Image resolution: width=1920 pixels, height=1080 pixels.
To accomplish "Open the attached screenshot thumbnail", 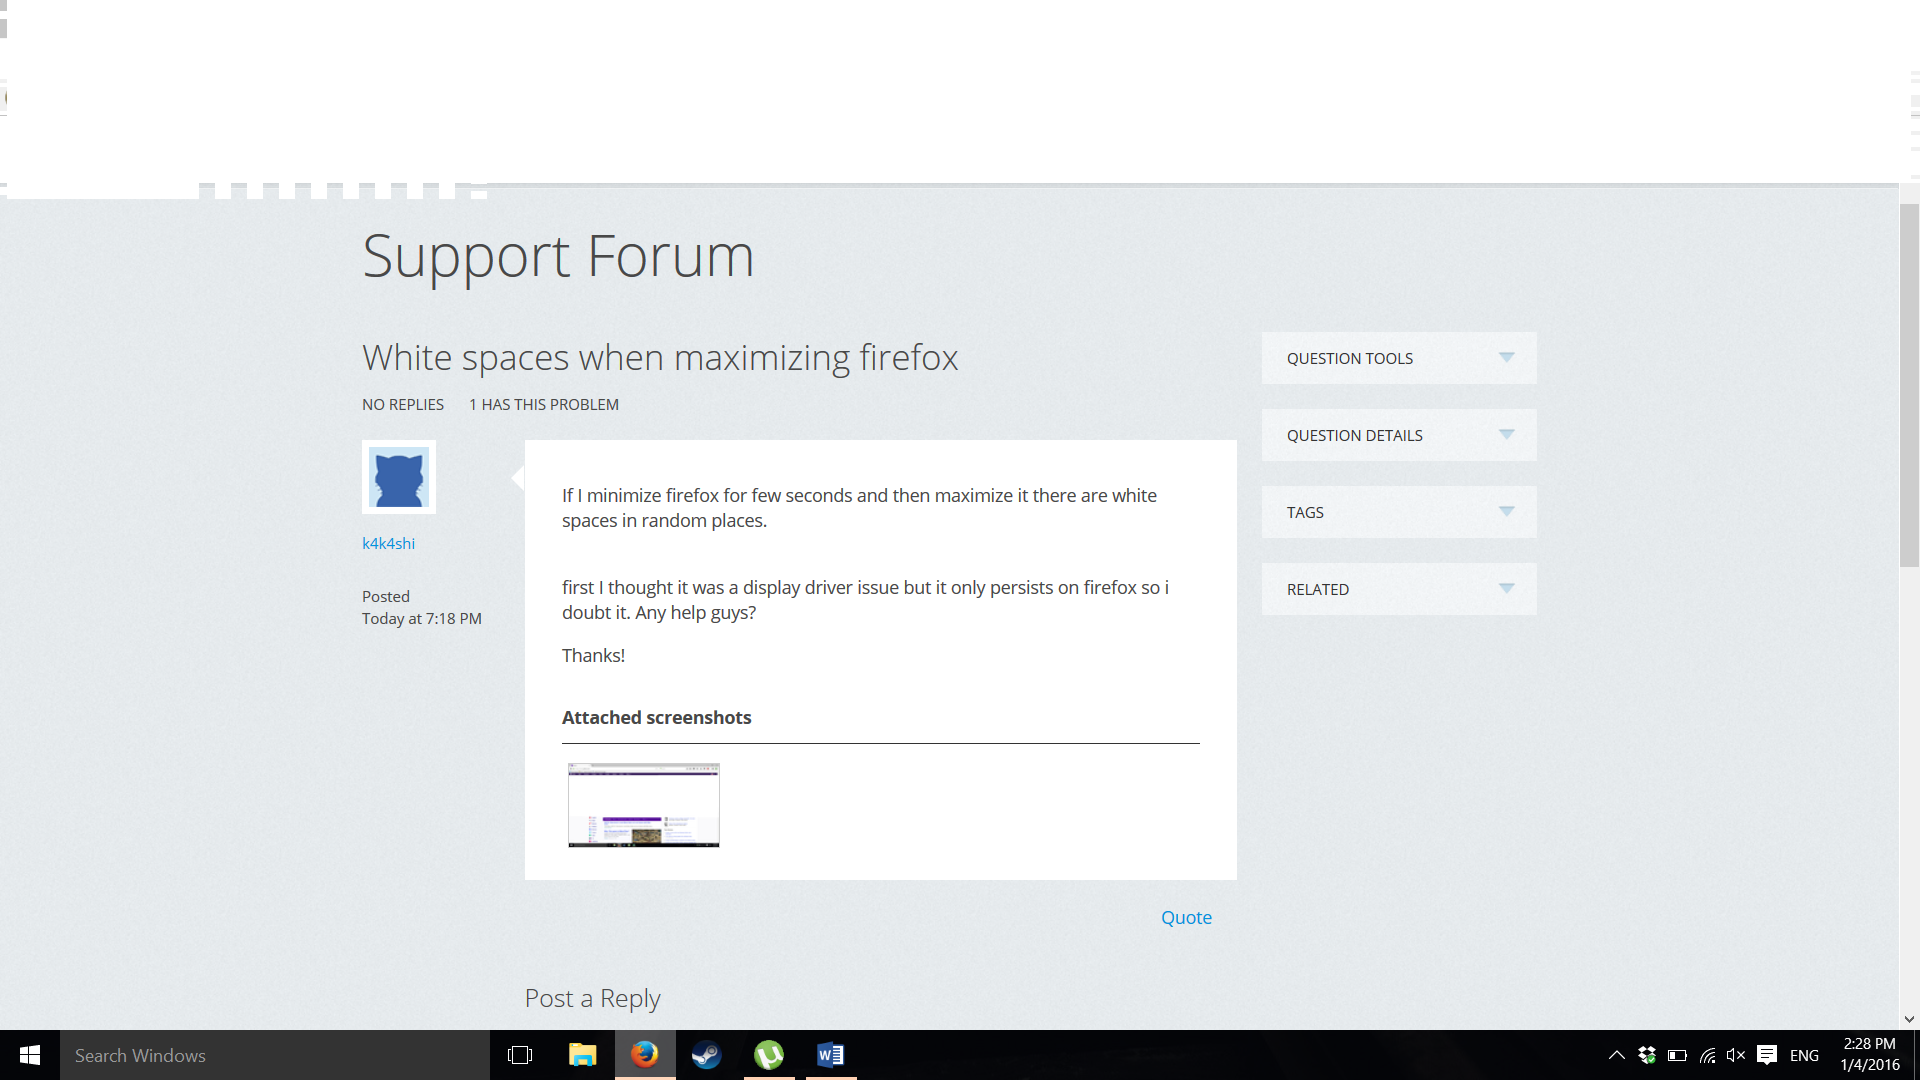I will pos(644,805).
